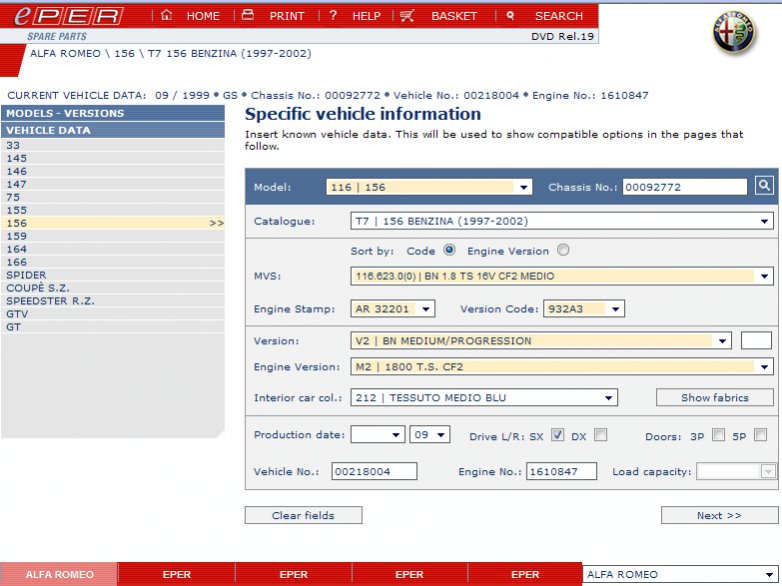This screenshot has width=782, height=586.
Task: Toggle the 5P doors checkbox
Action: [760, 435]
